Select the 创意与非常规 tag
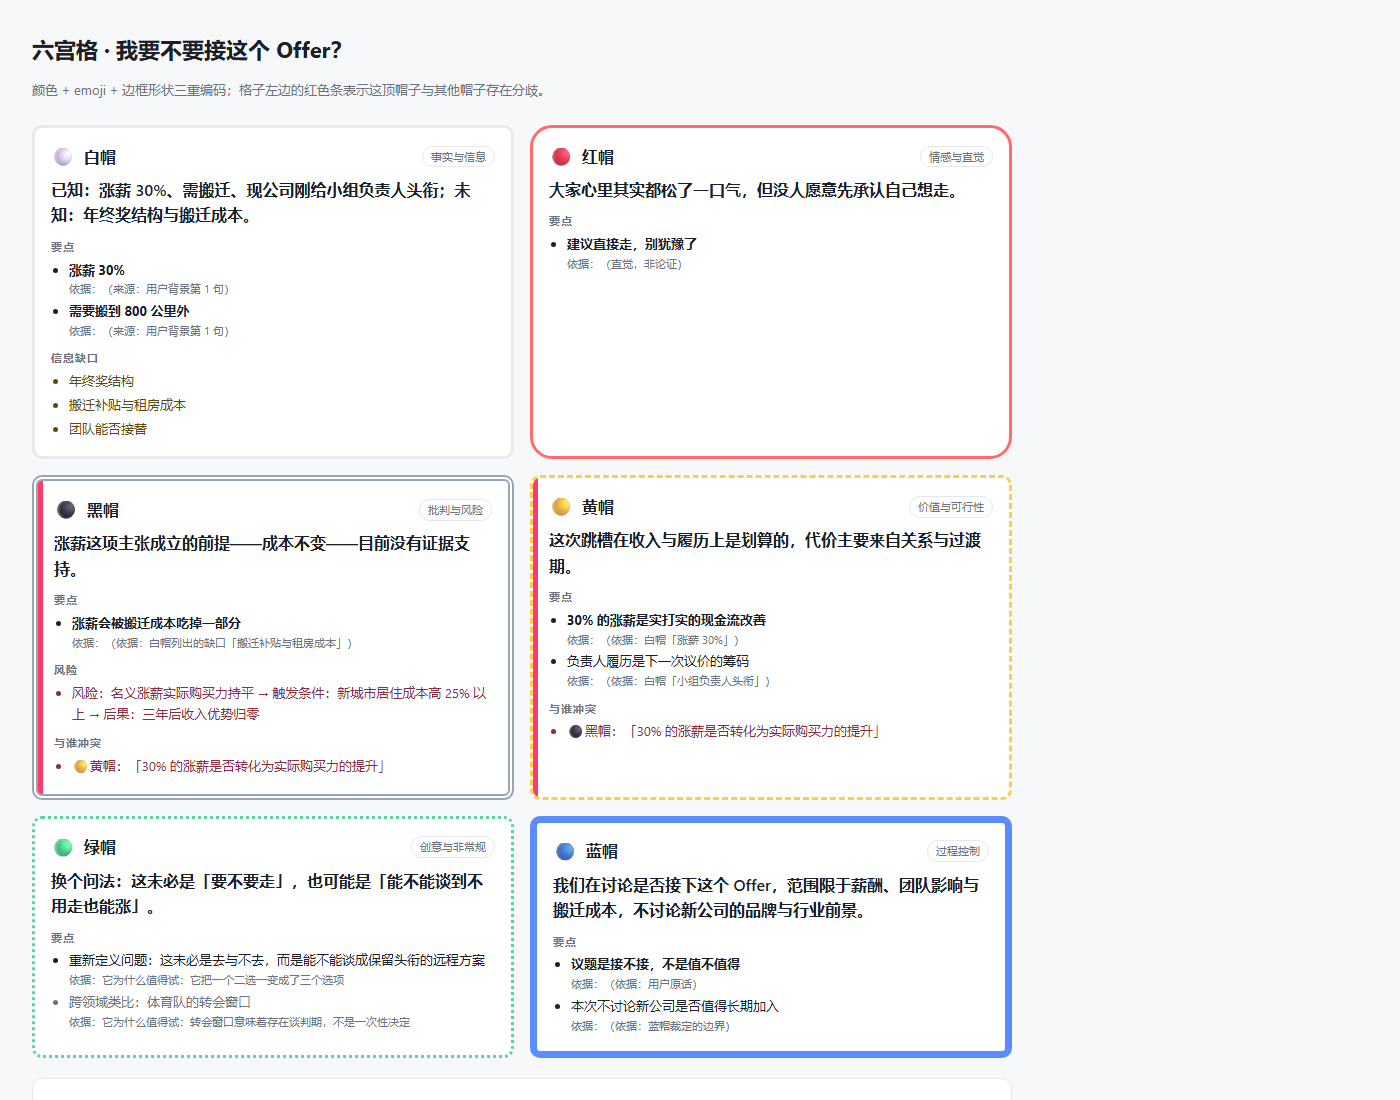The image size is (1400, 1100). coord(453,847)
